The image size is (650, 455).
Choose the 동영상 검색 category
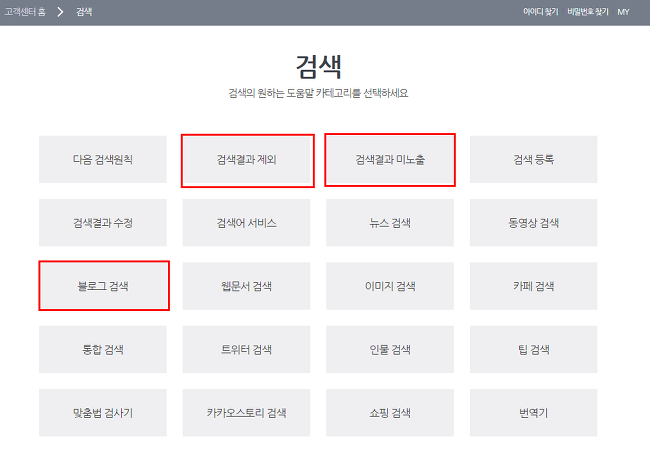(534, 223)
